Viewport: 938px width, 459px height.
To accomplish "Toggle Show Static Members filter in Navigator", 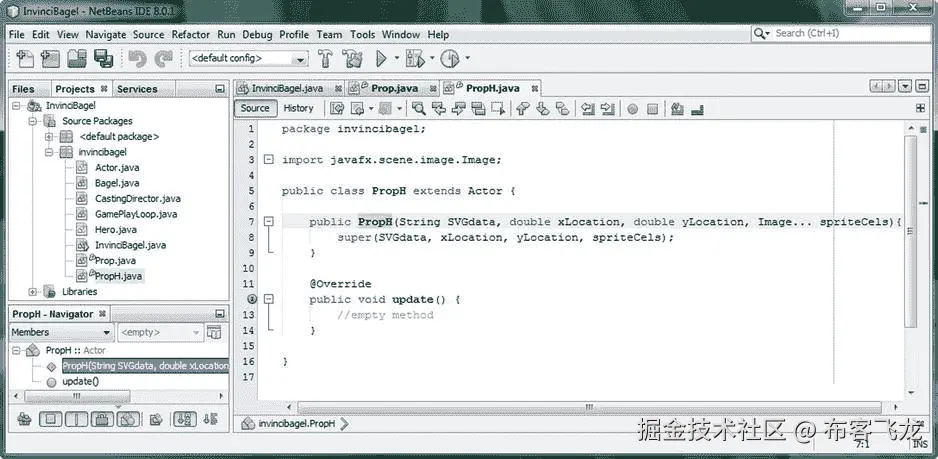I will pyautogui.click(x=77, y=420).
